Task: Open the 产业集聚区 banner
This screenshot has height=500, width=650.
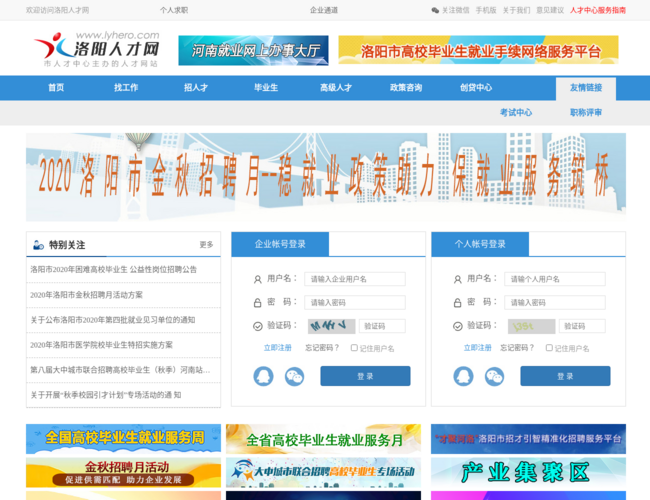Action: (529, 473)
